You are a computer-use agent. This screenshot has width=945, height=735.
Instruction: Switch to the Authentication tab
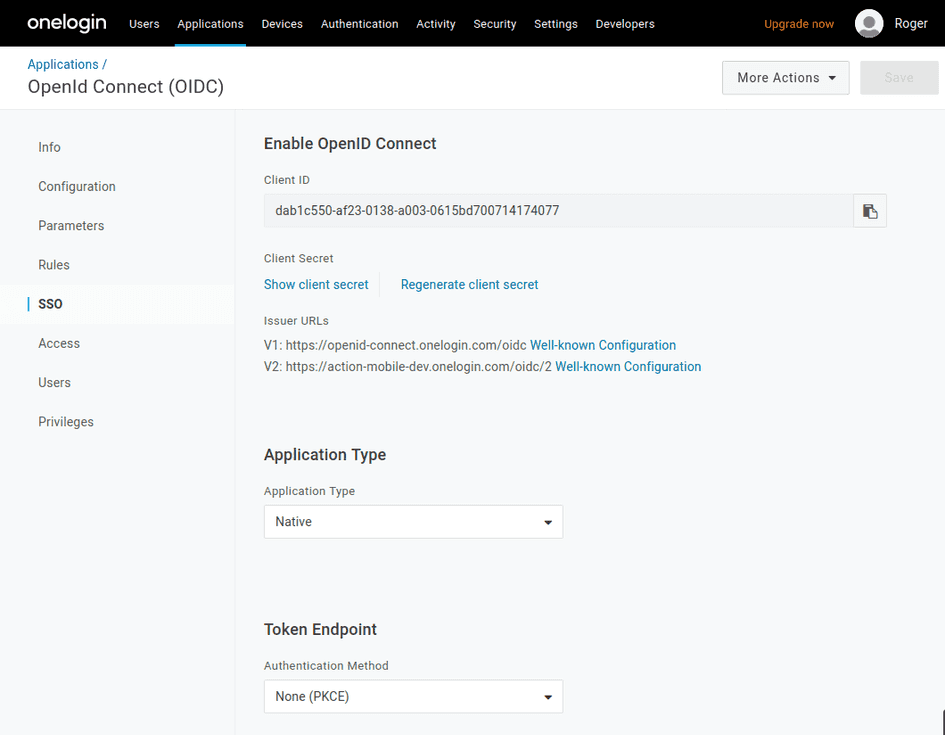click(359, 23)
